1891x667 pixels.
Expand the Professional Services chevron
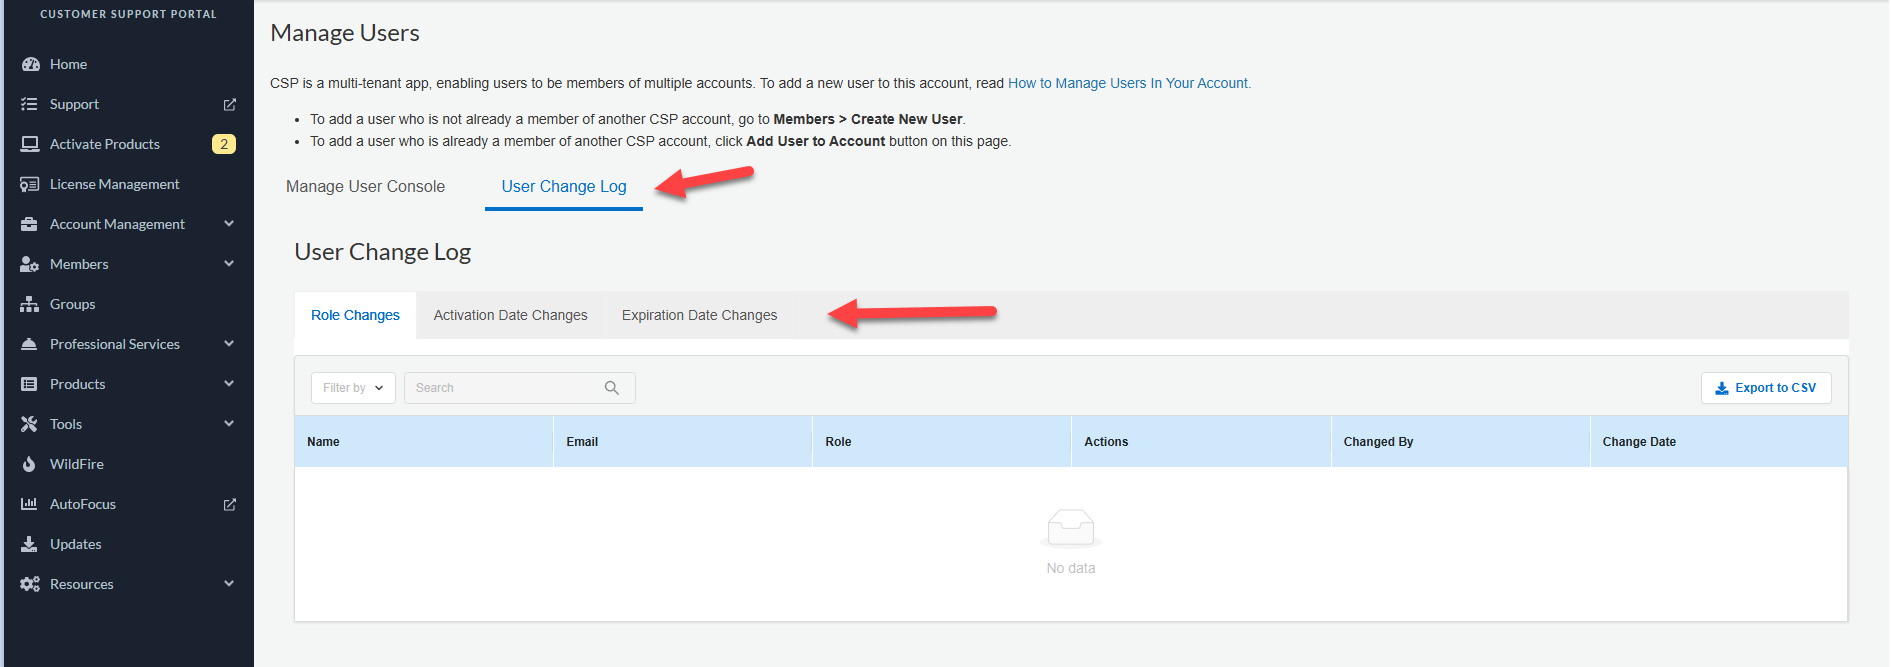[x=229, y=344]
